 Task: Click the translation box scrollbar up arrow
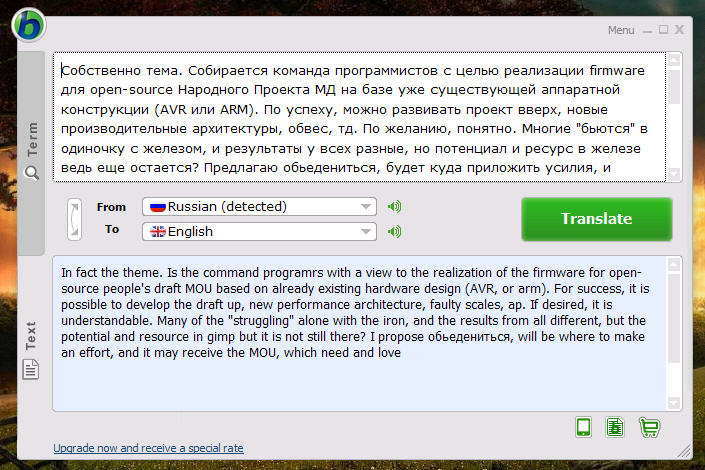click(674, 264)
